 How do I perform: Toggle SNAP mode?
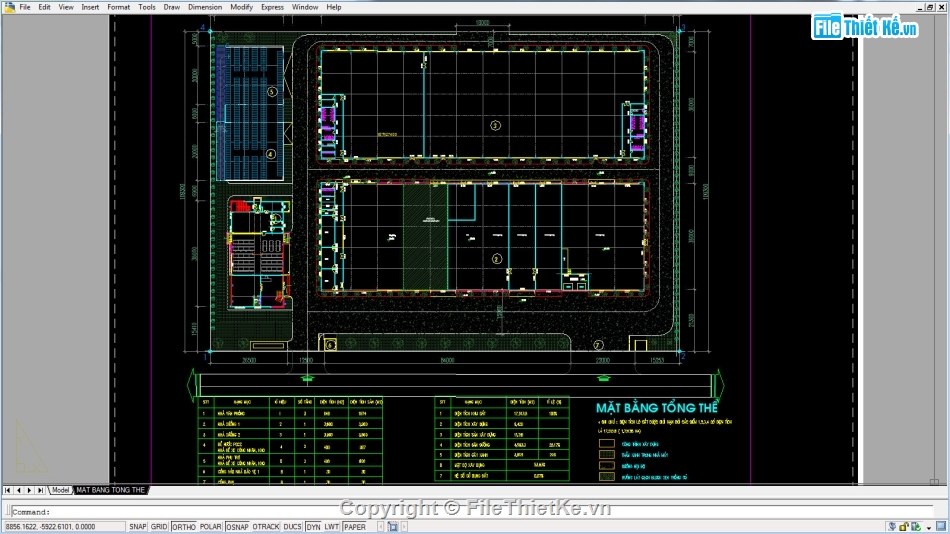coord(138,527)
